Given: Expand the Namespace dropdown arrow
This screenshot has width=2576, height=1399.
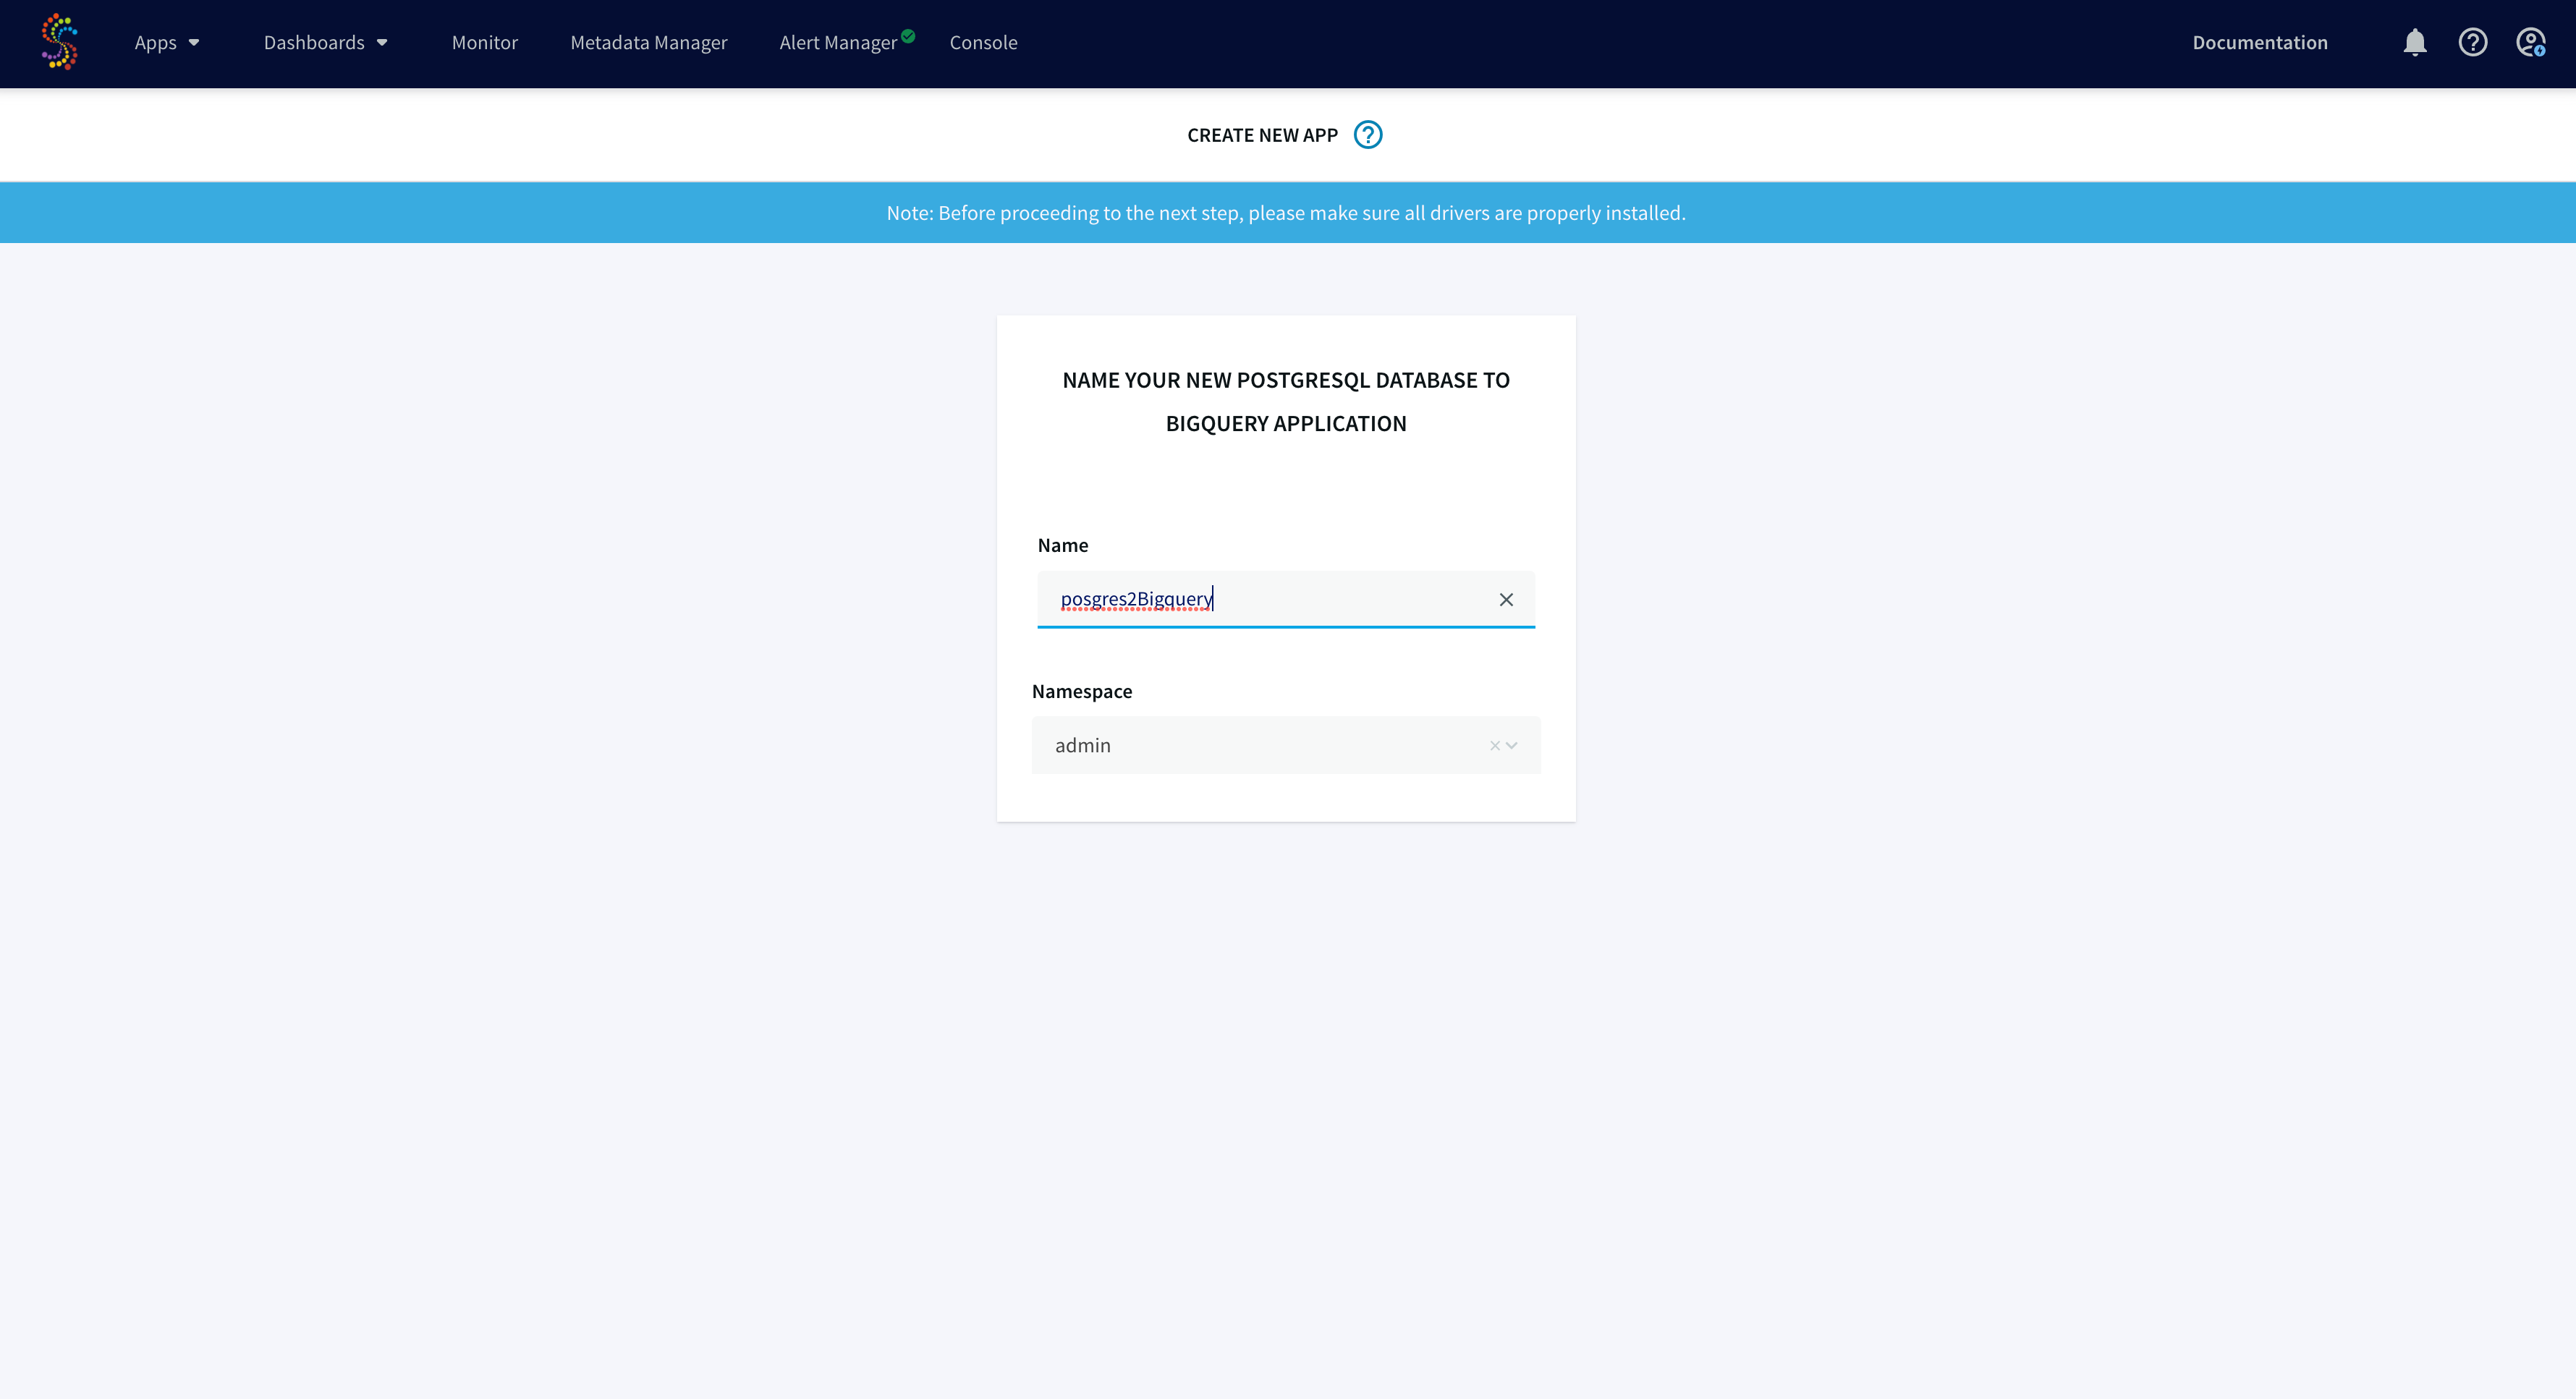Looking at the screenshot, I should coord(1512,745).
